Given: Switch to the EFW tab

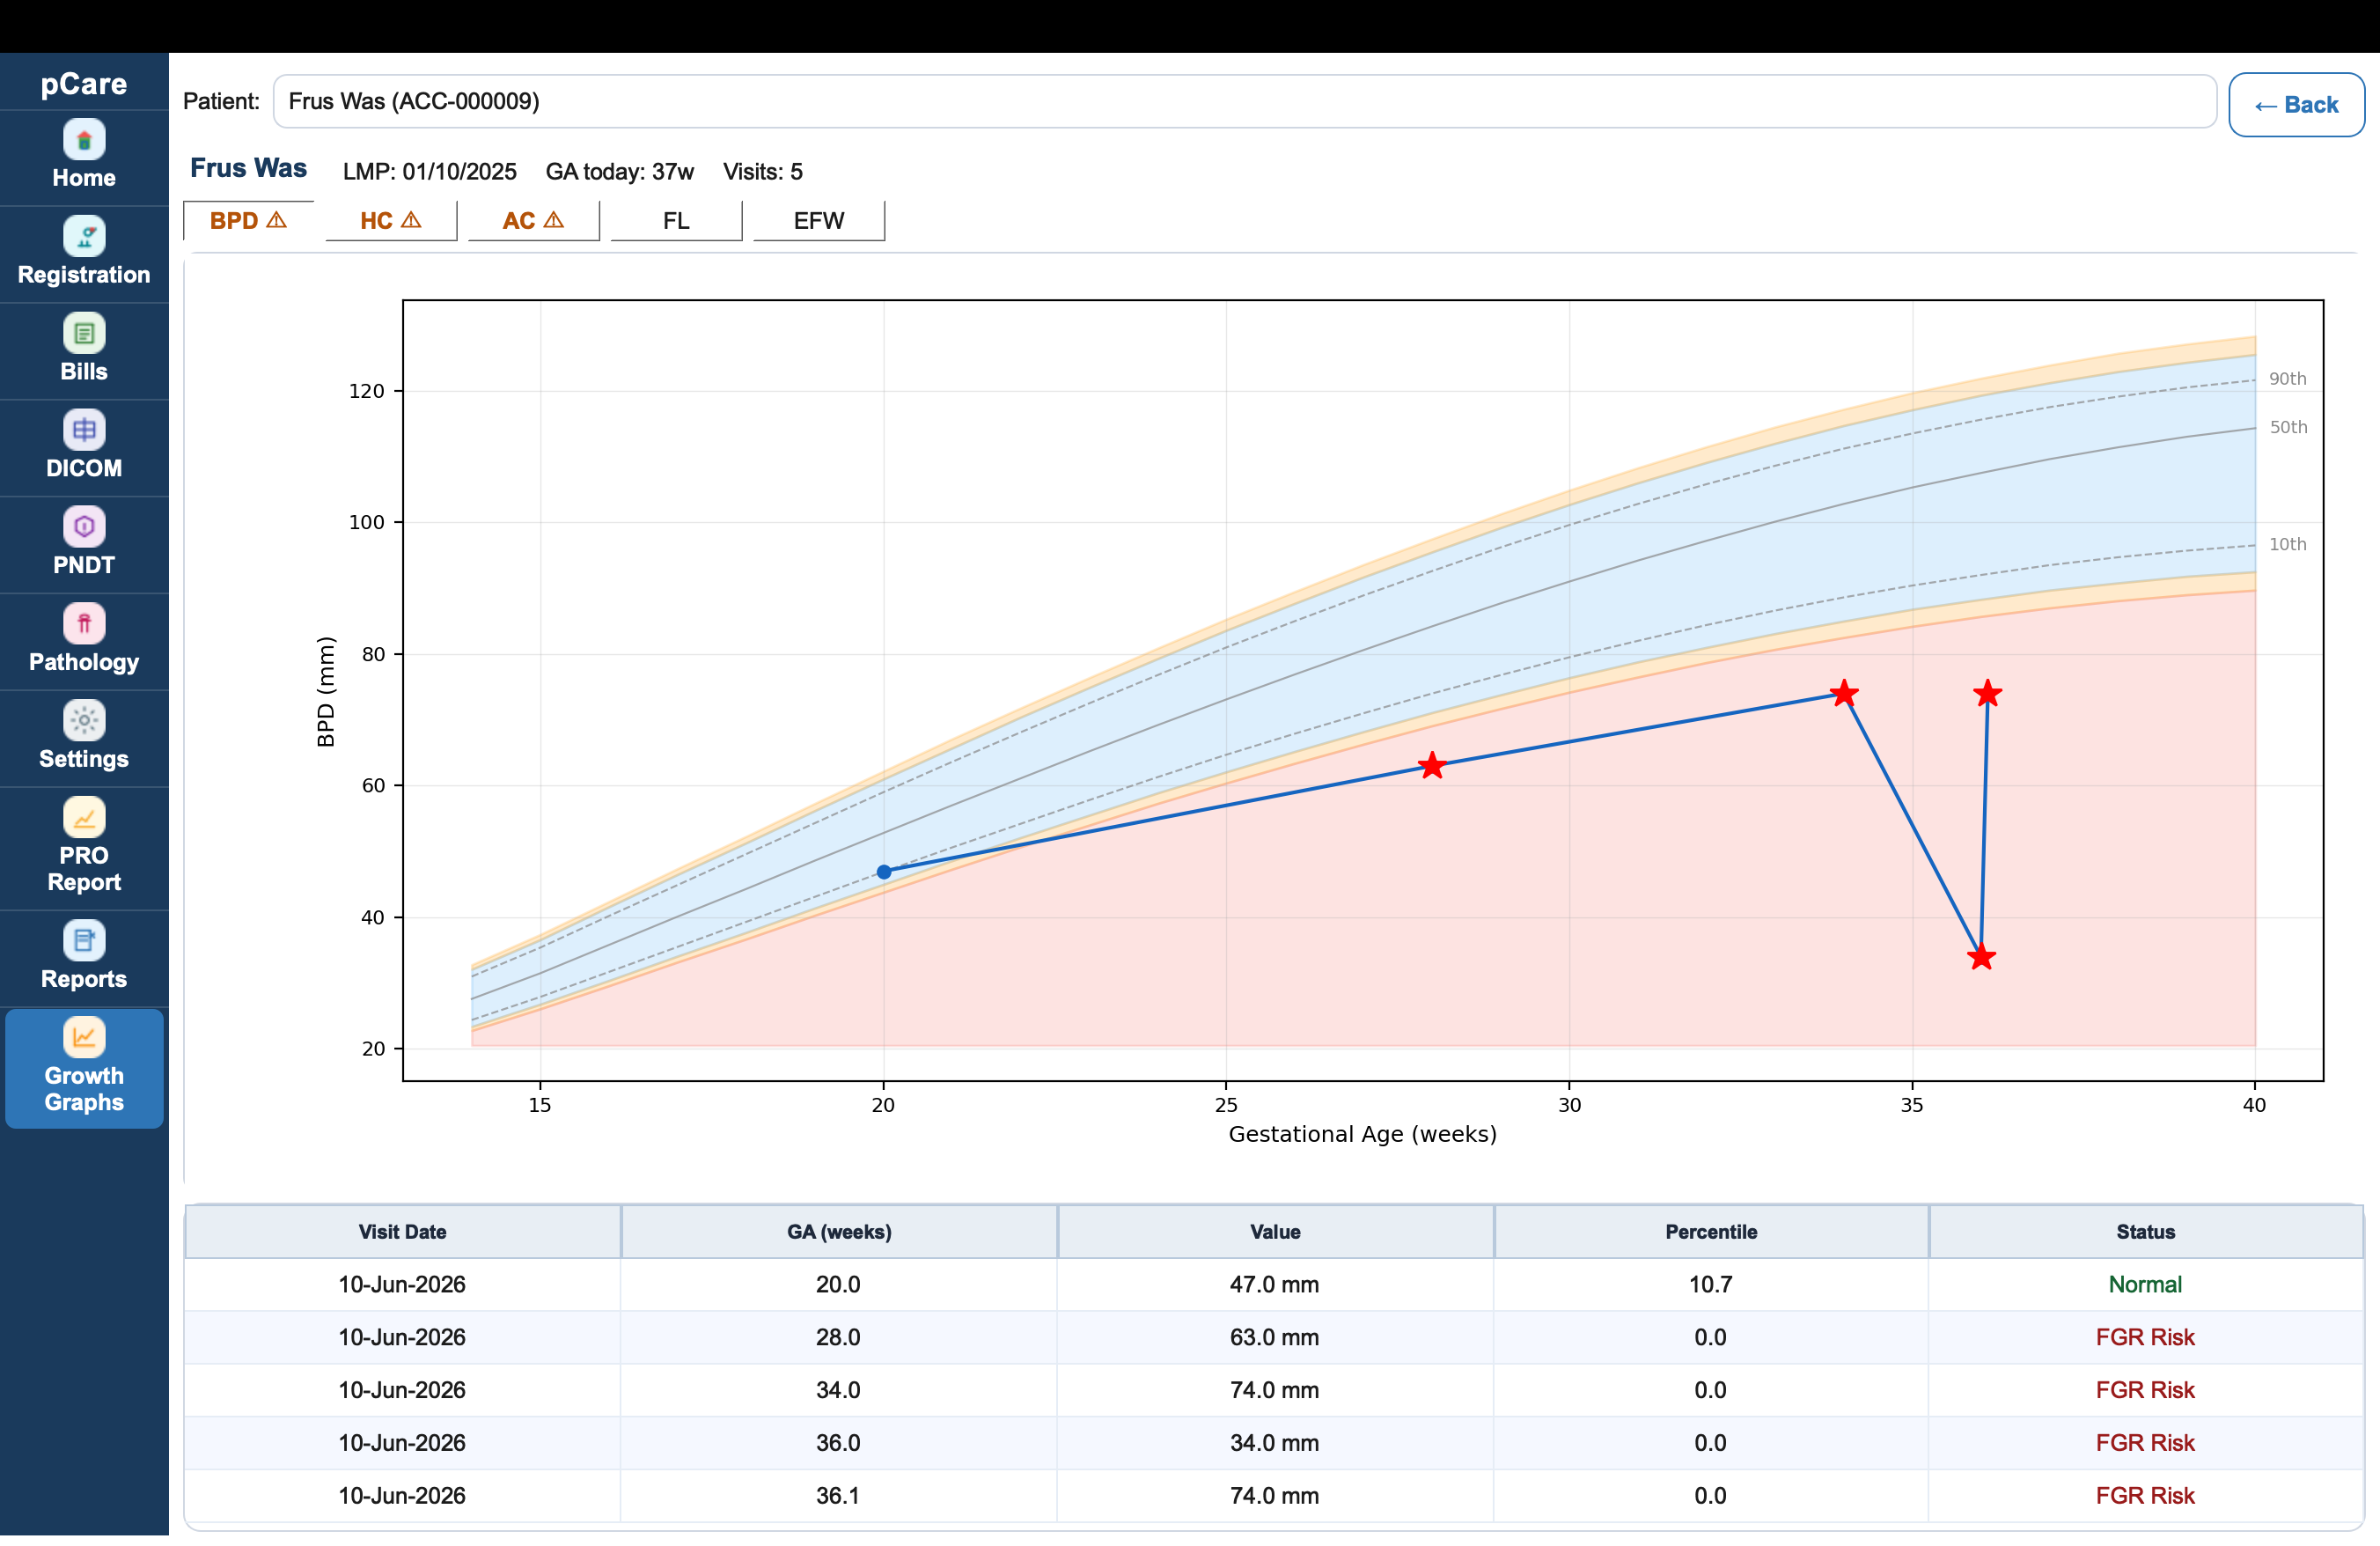Looking at the screenshot, I should [819, 221].
